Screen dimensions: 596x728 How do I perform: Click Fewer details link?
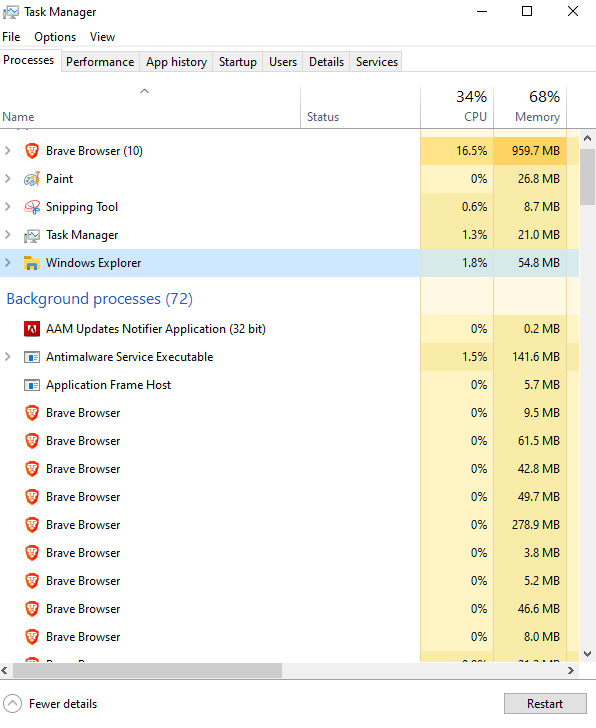point(63,704)
